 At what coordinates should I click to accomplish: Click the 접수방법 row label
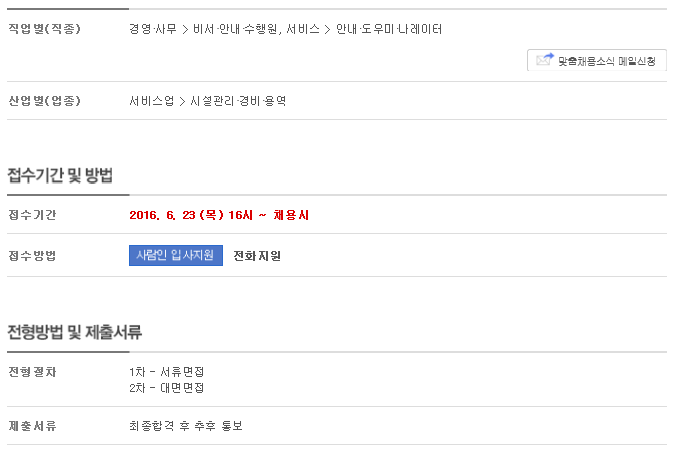(x=32, y=256)
